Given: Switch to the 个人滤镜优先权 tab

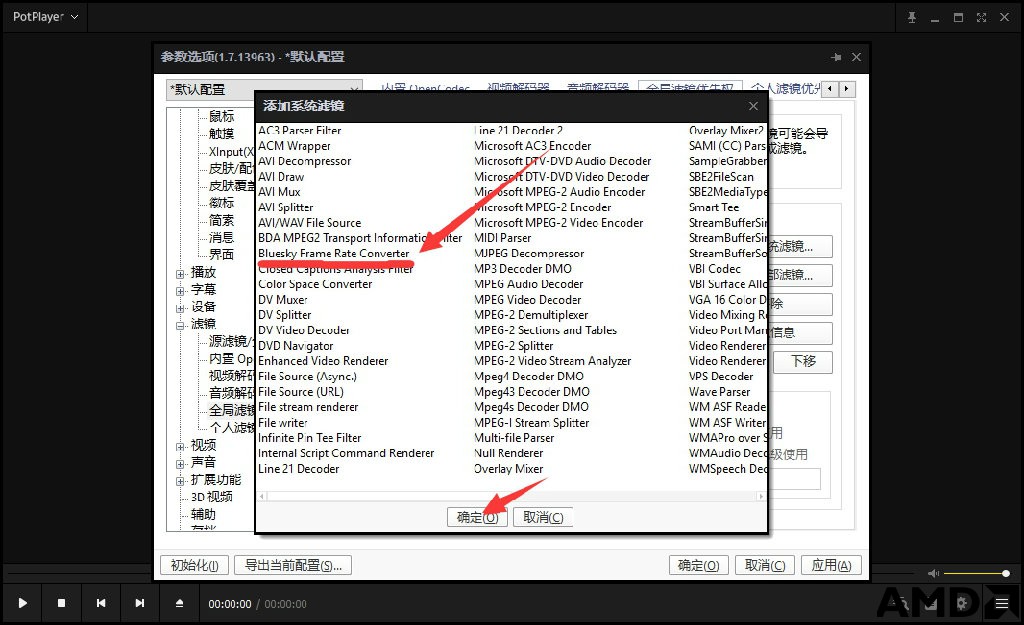Looking at the screenshot, I should [784, 88].
